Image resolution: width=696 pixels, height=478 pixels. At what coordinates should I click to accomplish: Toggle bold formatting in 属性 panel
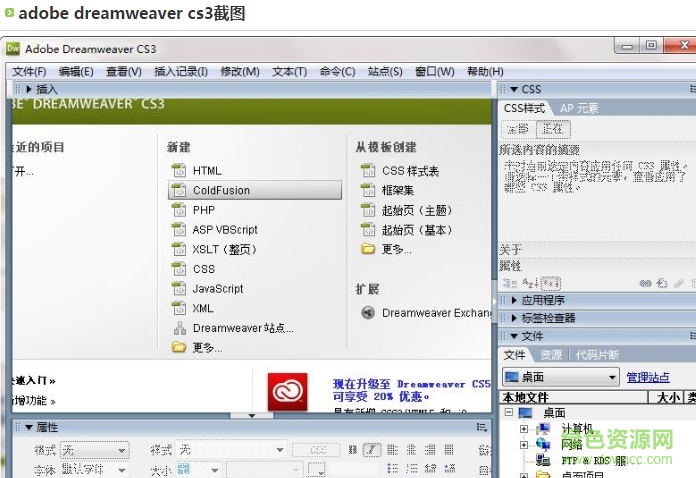(x=353, y=450)
